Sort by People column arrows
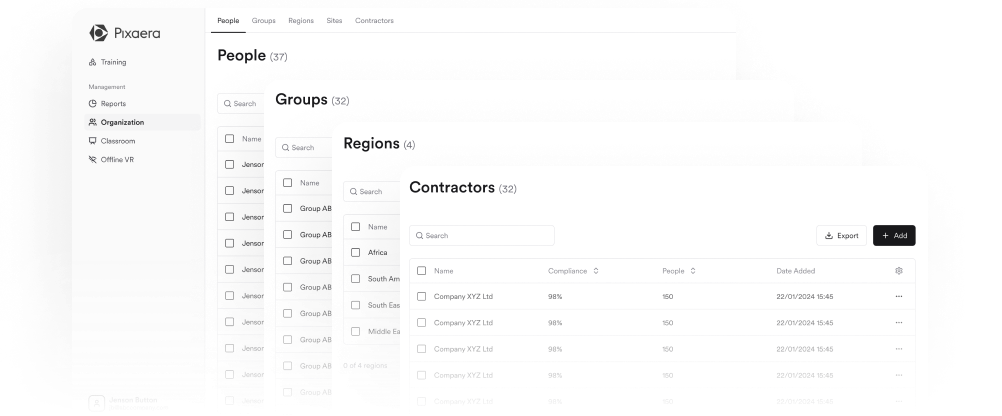This screenshot has height=416, width=1002. [x=693, y=271]
